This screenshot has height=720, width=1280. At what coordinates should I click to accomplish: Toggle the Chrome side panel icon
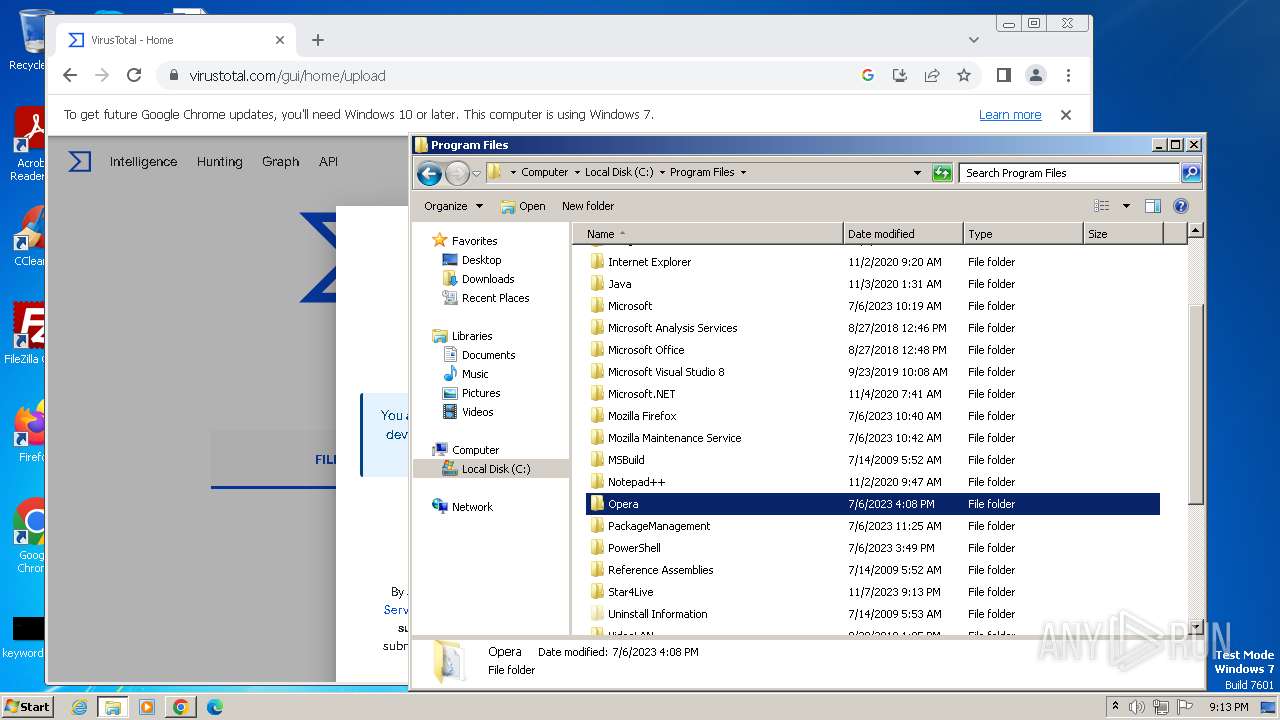click(1004, 75)
